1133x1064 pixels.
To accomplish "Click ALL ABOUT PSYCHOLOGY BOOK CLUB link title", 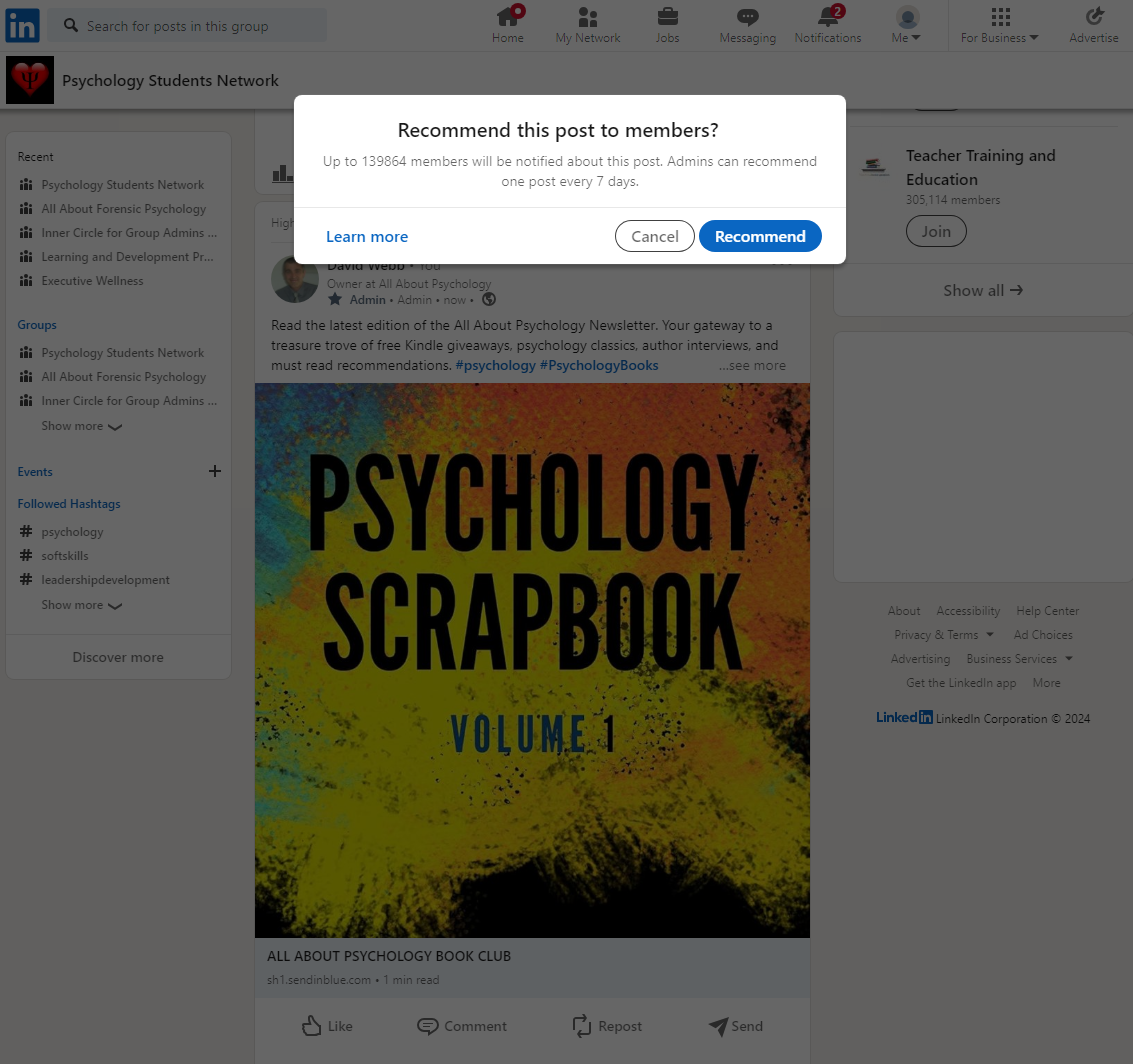I will pyautogui.click(x=389, y=956).
